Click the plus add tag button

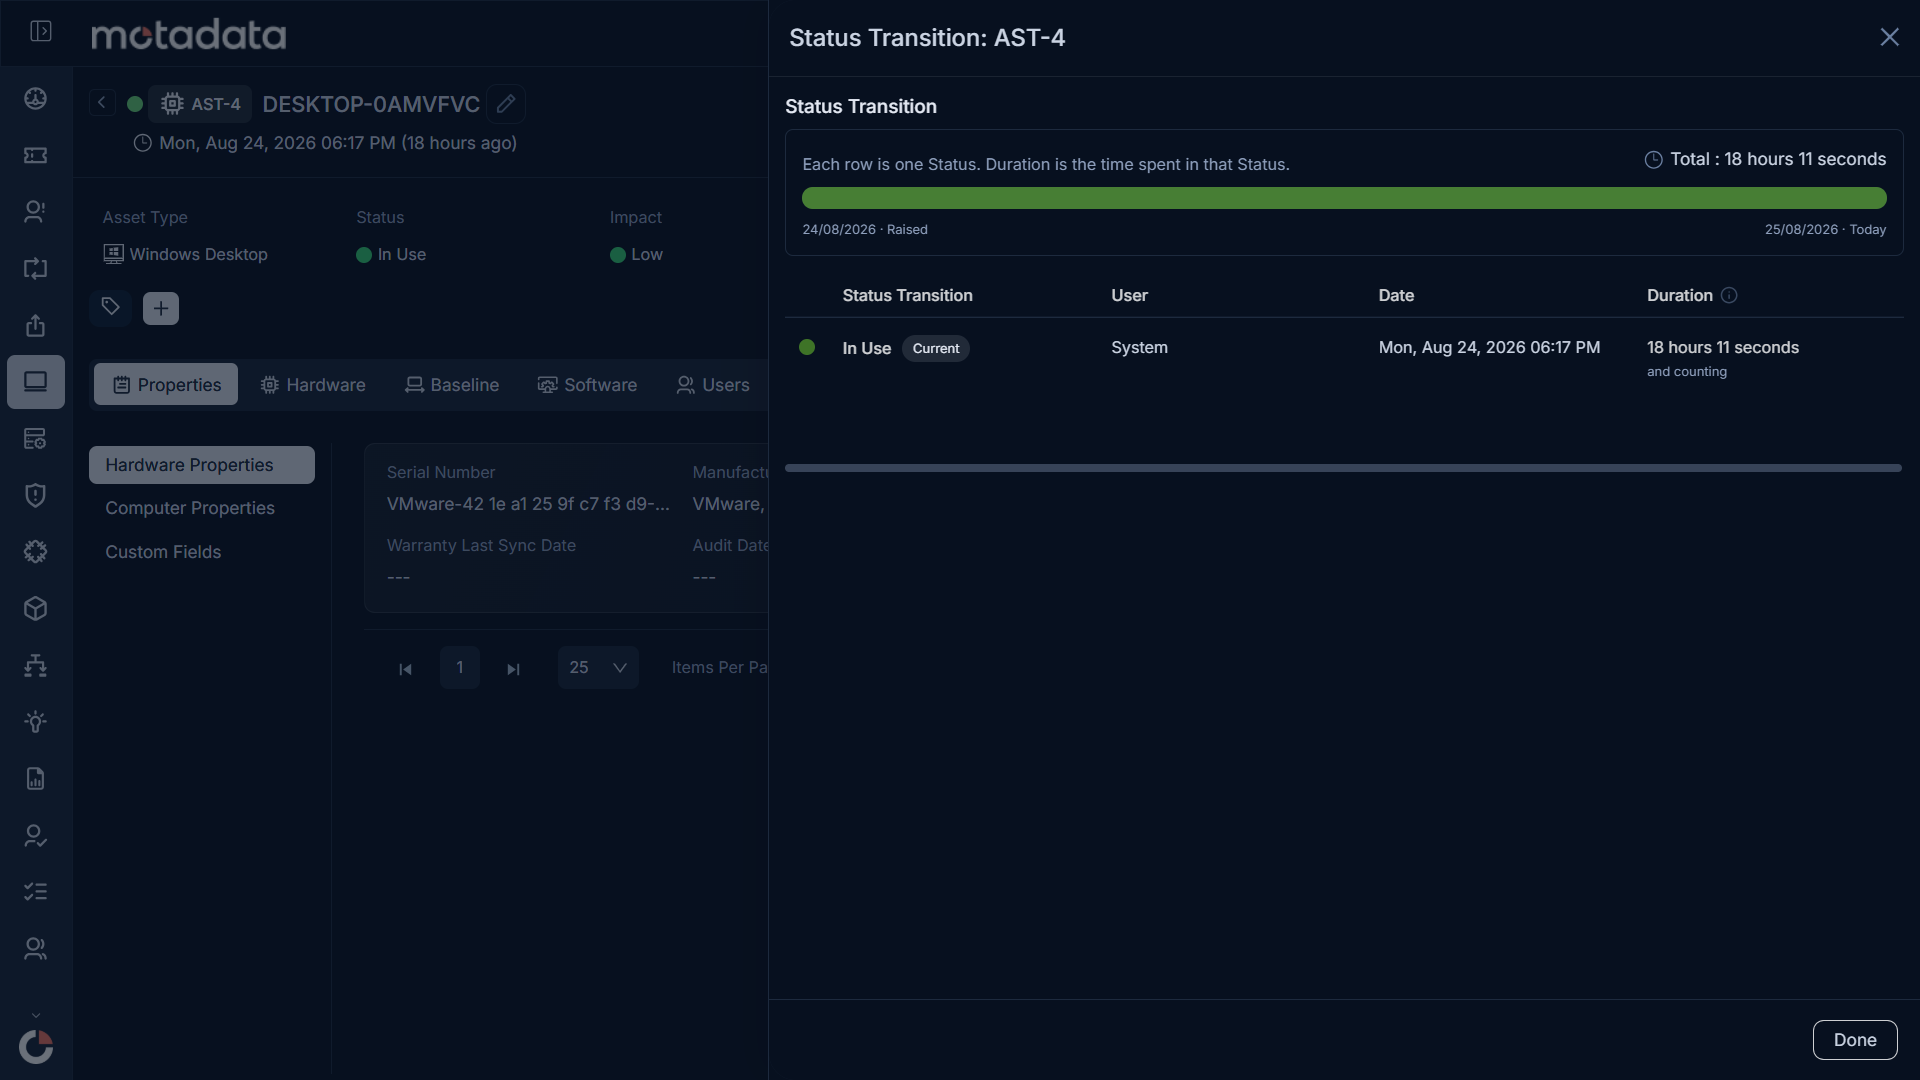tap(161, 308)
